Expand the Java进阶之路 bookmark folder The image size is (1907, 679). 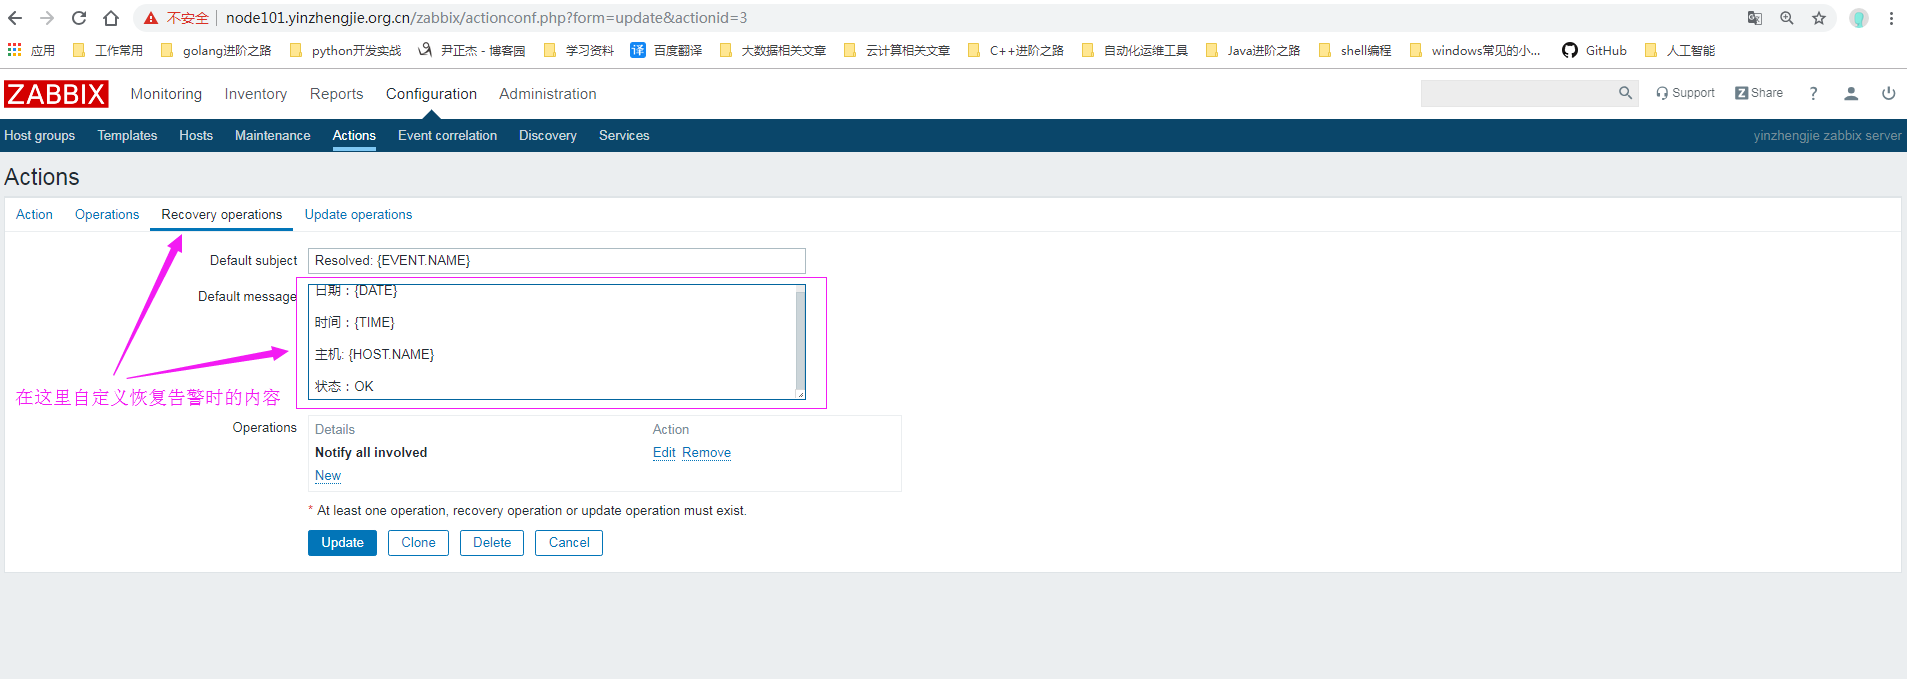coord(1253,50)
